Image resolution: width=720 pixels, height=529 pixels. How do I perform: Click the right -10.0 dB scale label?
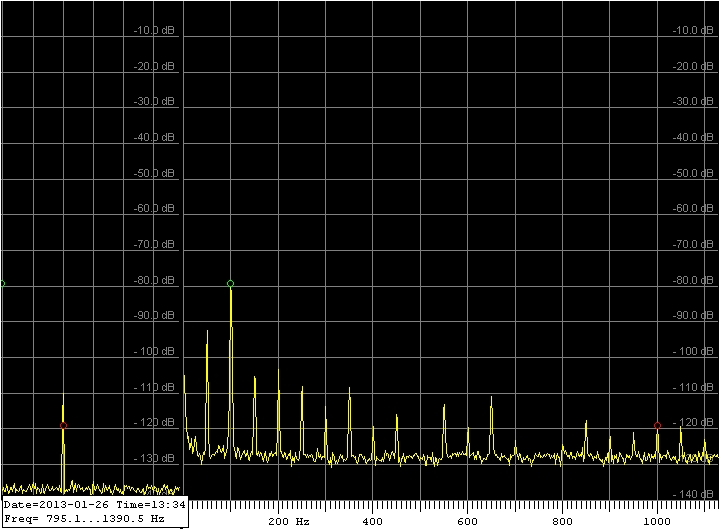tap(693, 30)
